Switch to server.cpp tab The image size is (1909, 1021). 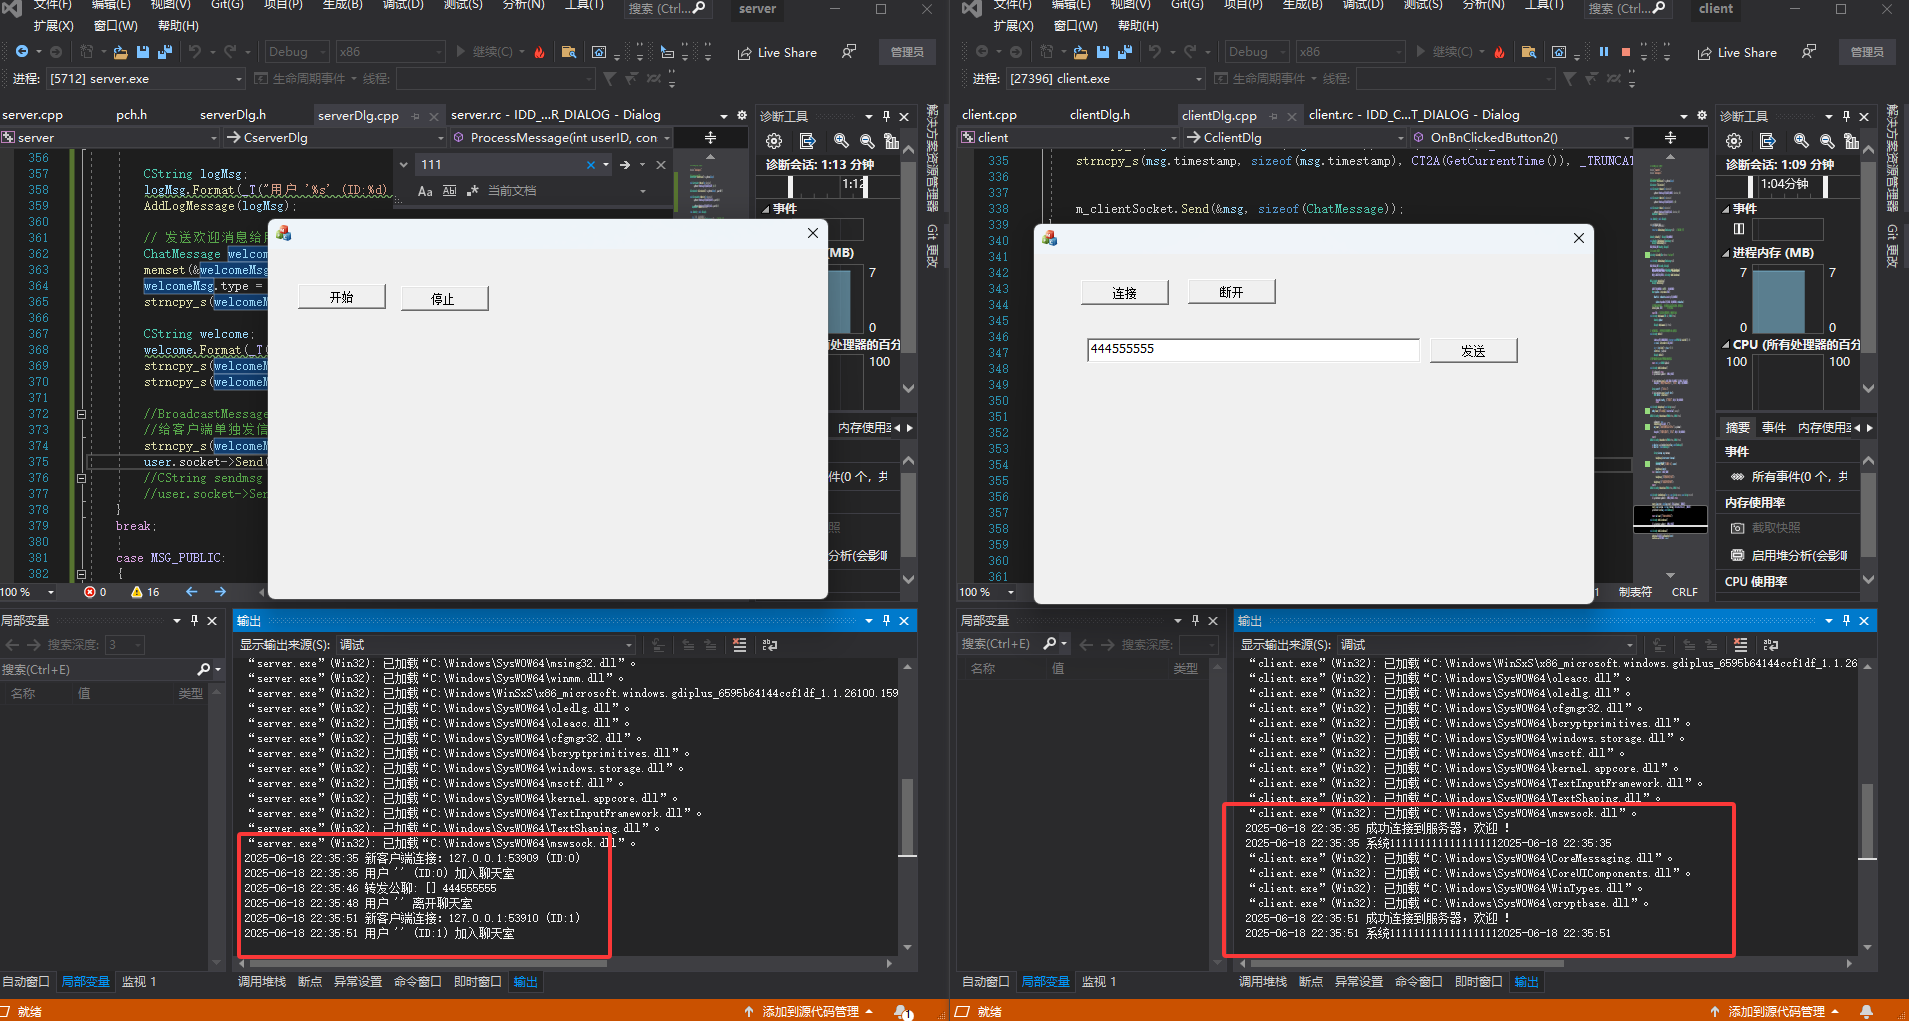pos(32,115)
